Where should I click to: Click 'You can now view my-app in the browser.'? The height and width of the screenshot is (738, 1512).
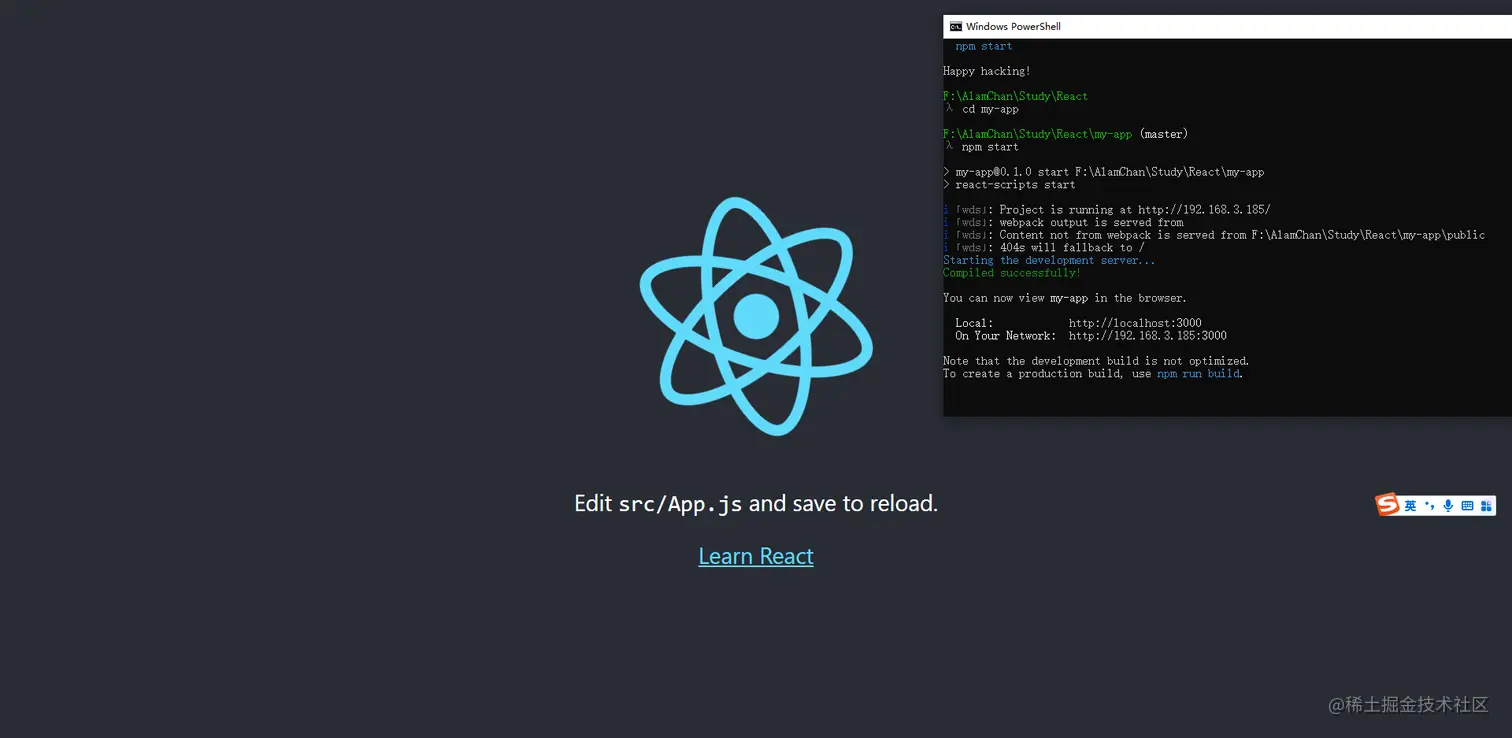click(1065, 298)
